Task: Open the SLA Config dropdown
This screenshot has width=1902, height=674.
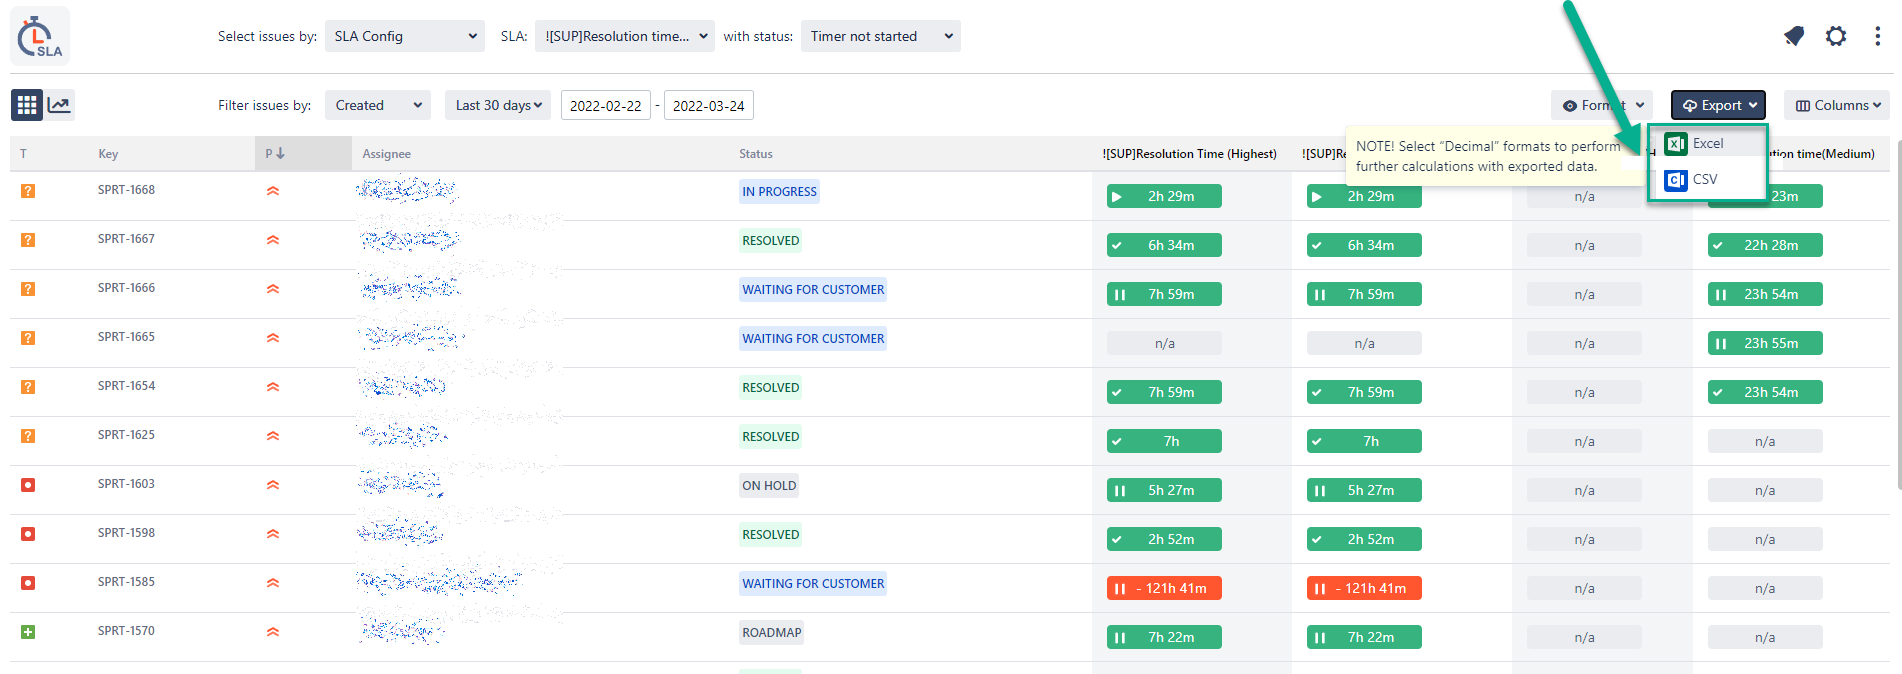Action: pyautogui.click(x=405, y=36)
